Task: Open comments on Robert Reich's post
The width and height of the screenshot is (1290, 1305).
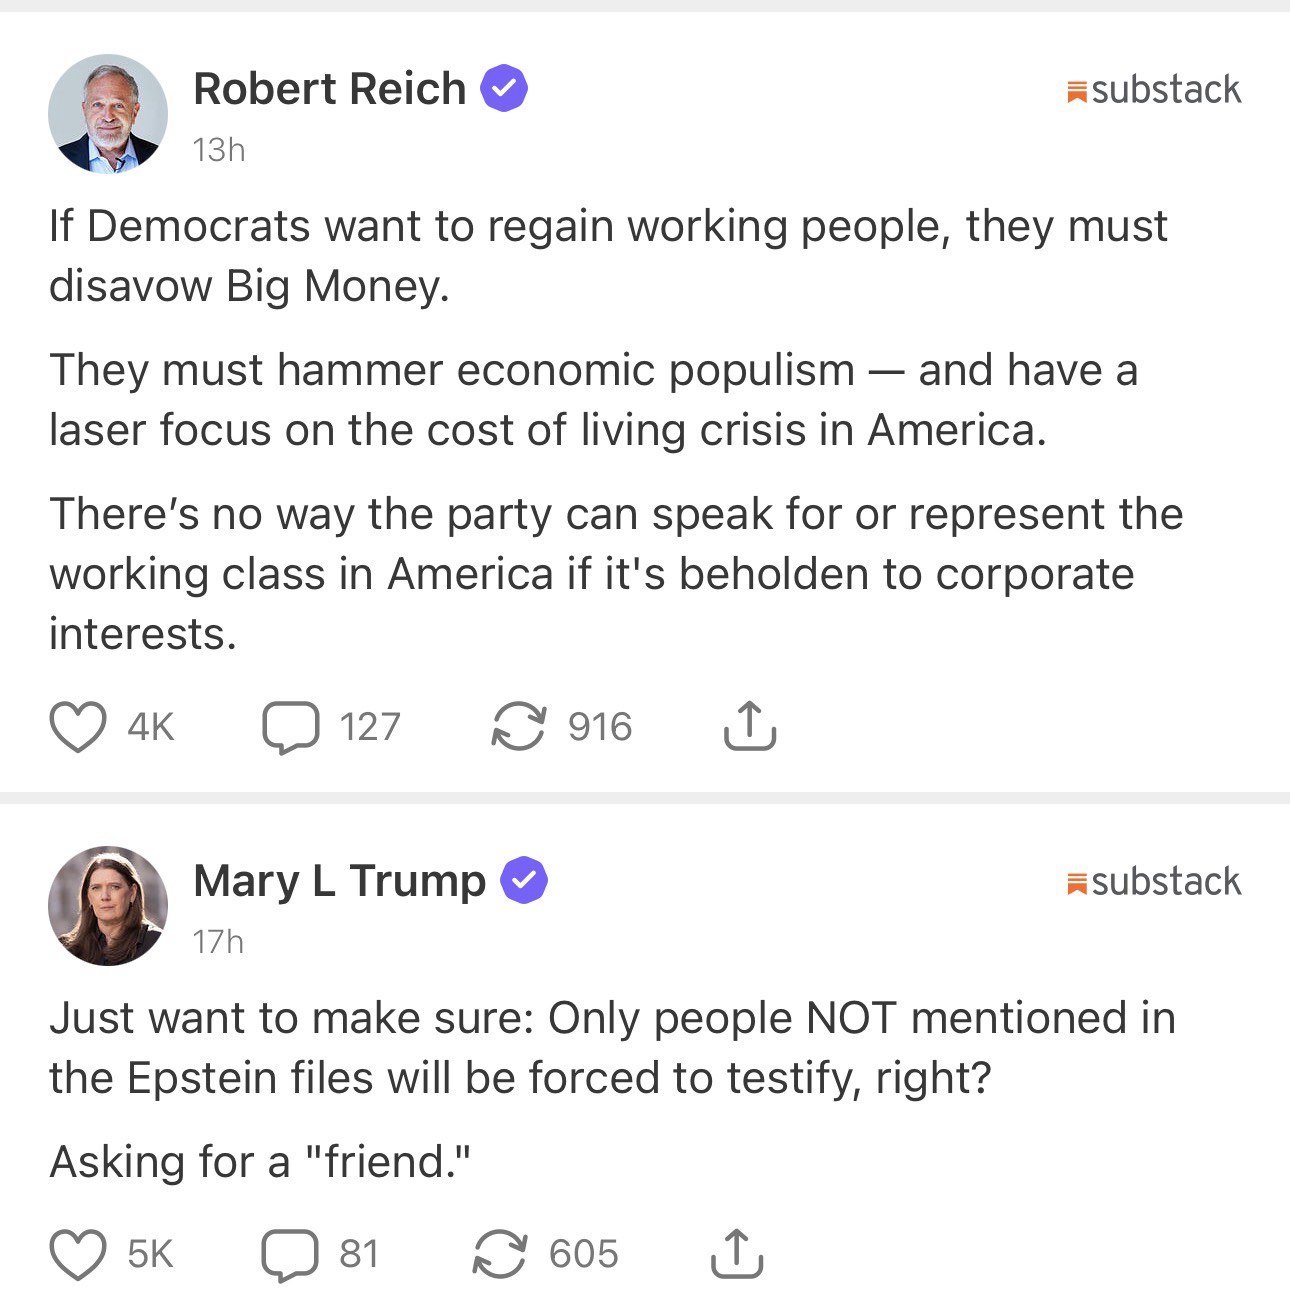Action: pos(291,727)
